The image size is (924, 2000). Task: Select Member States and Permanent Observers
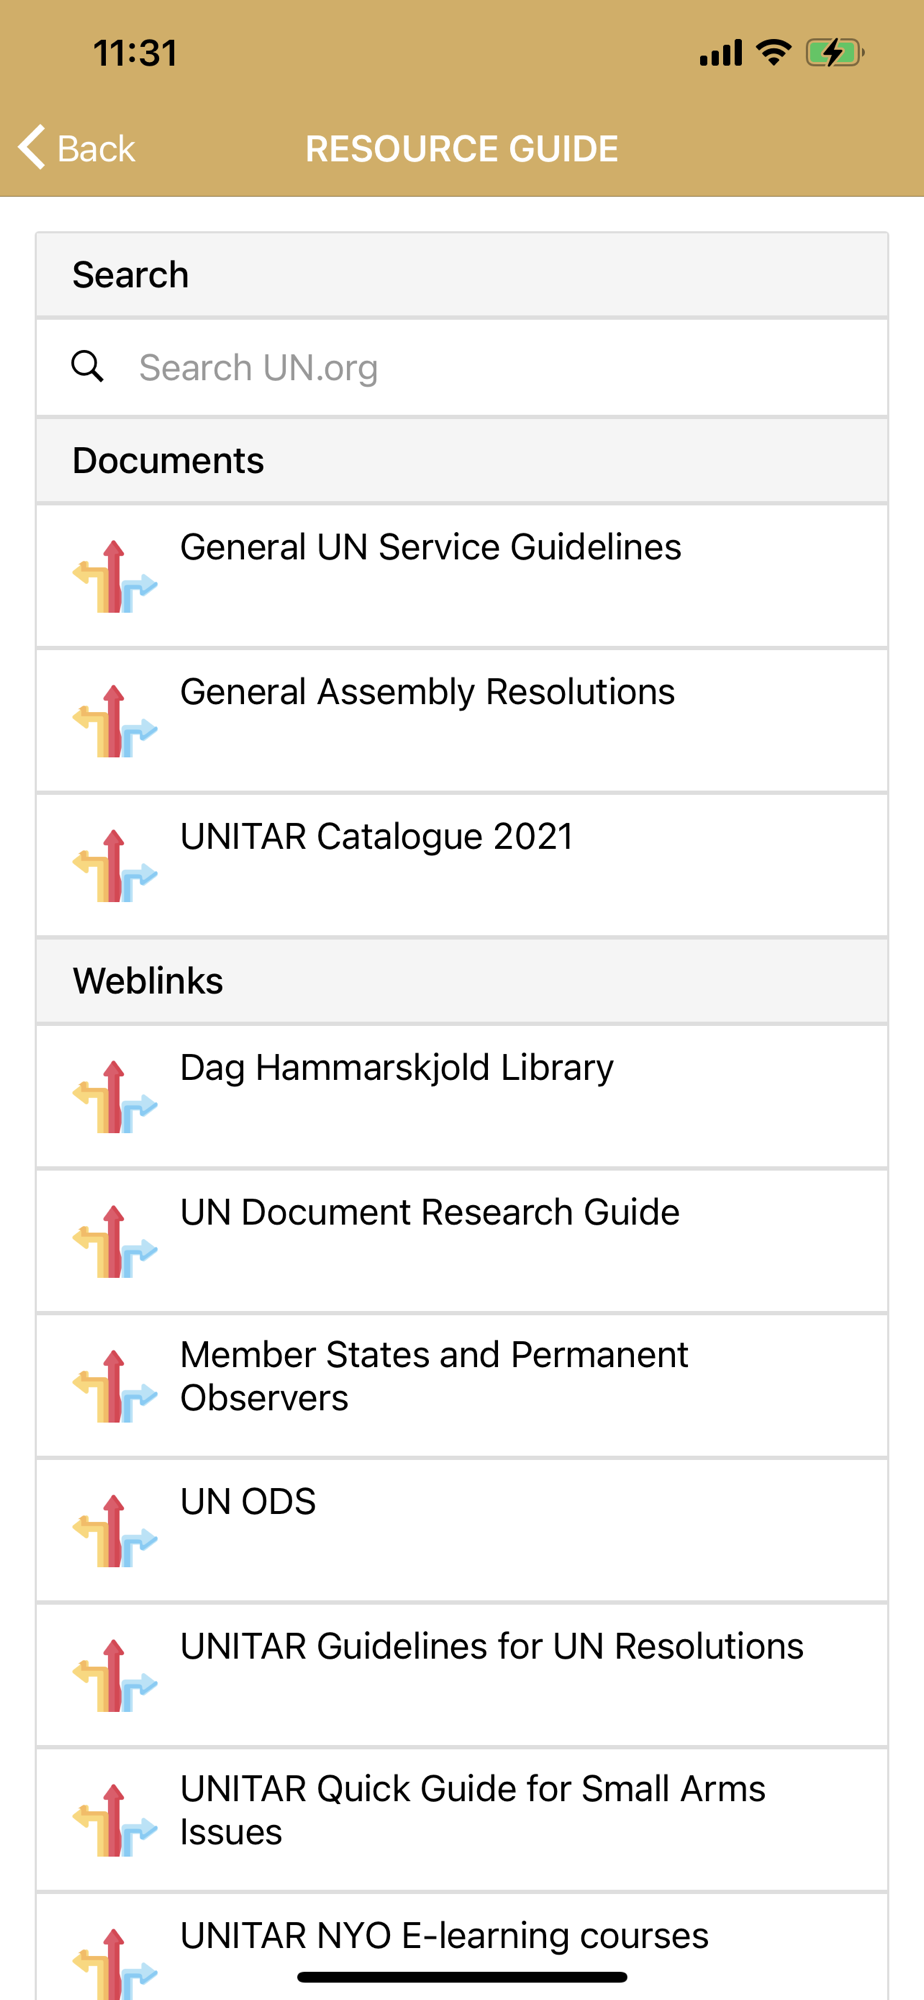[462, 1386]
